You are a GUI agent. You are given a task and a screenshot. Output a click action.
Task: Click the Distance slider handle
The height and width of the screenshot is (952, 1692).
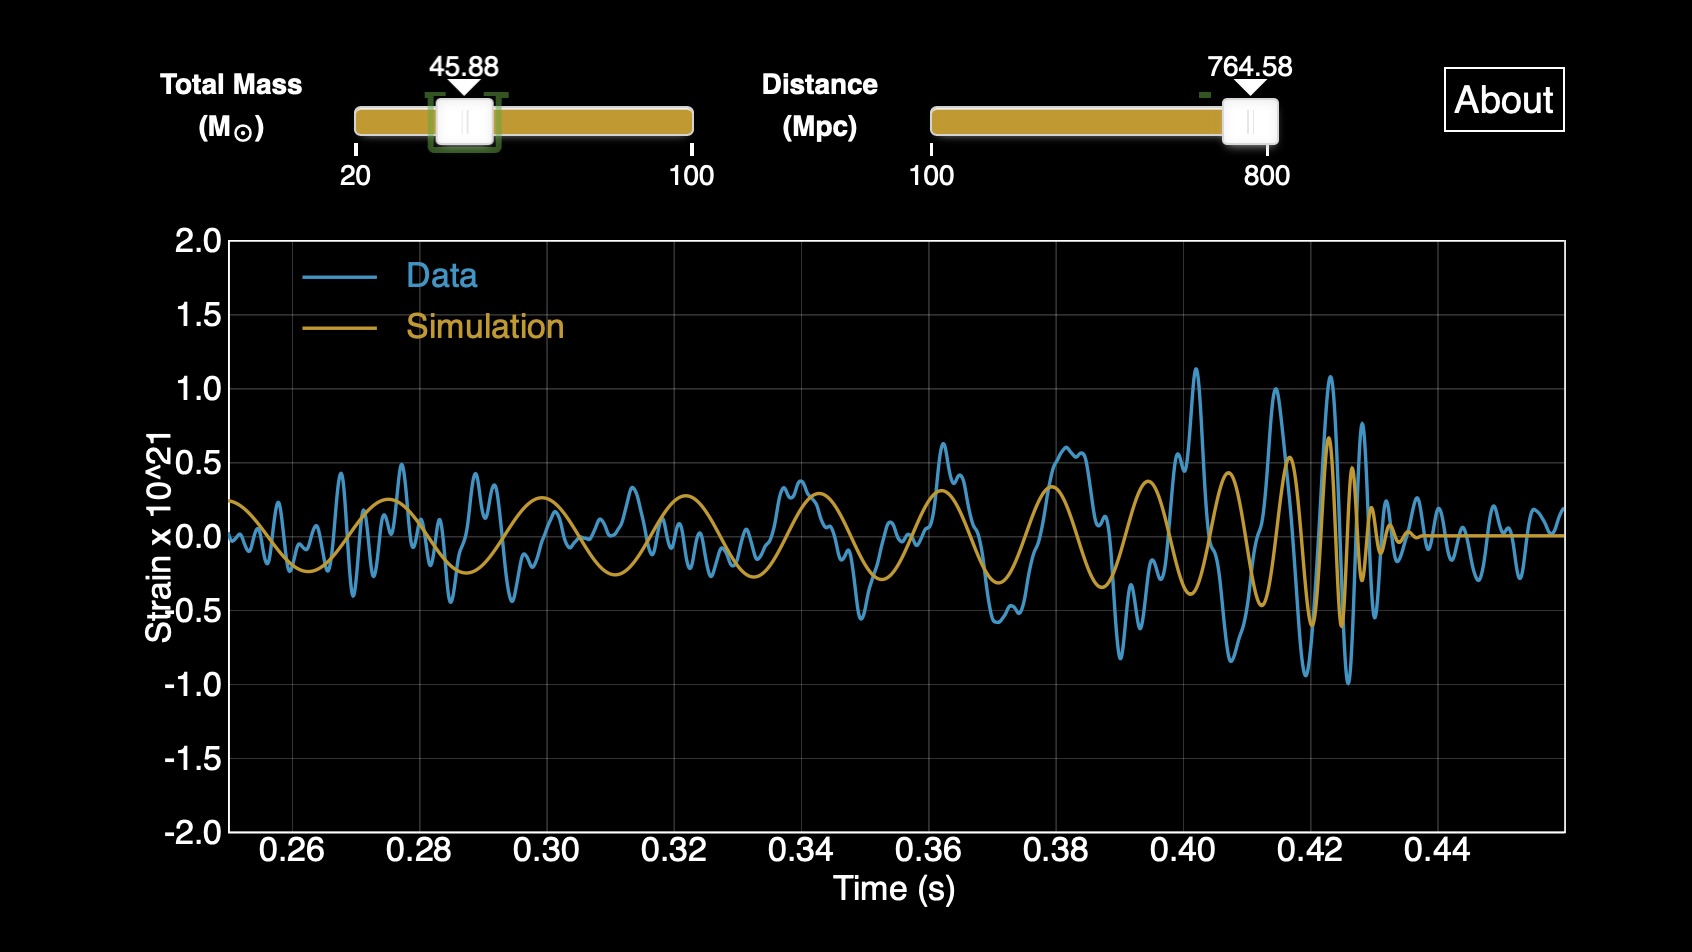pyautogui.click(x=1250, y=122)
